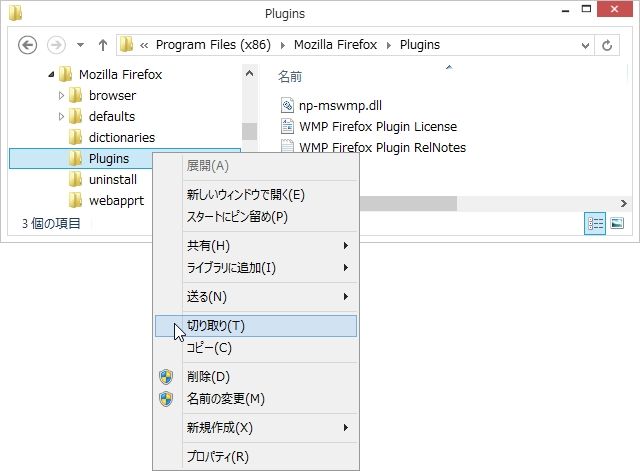Minimize the Plugins window
The image size is (640, 471).
click(565, 11)
